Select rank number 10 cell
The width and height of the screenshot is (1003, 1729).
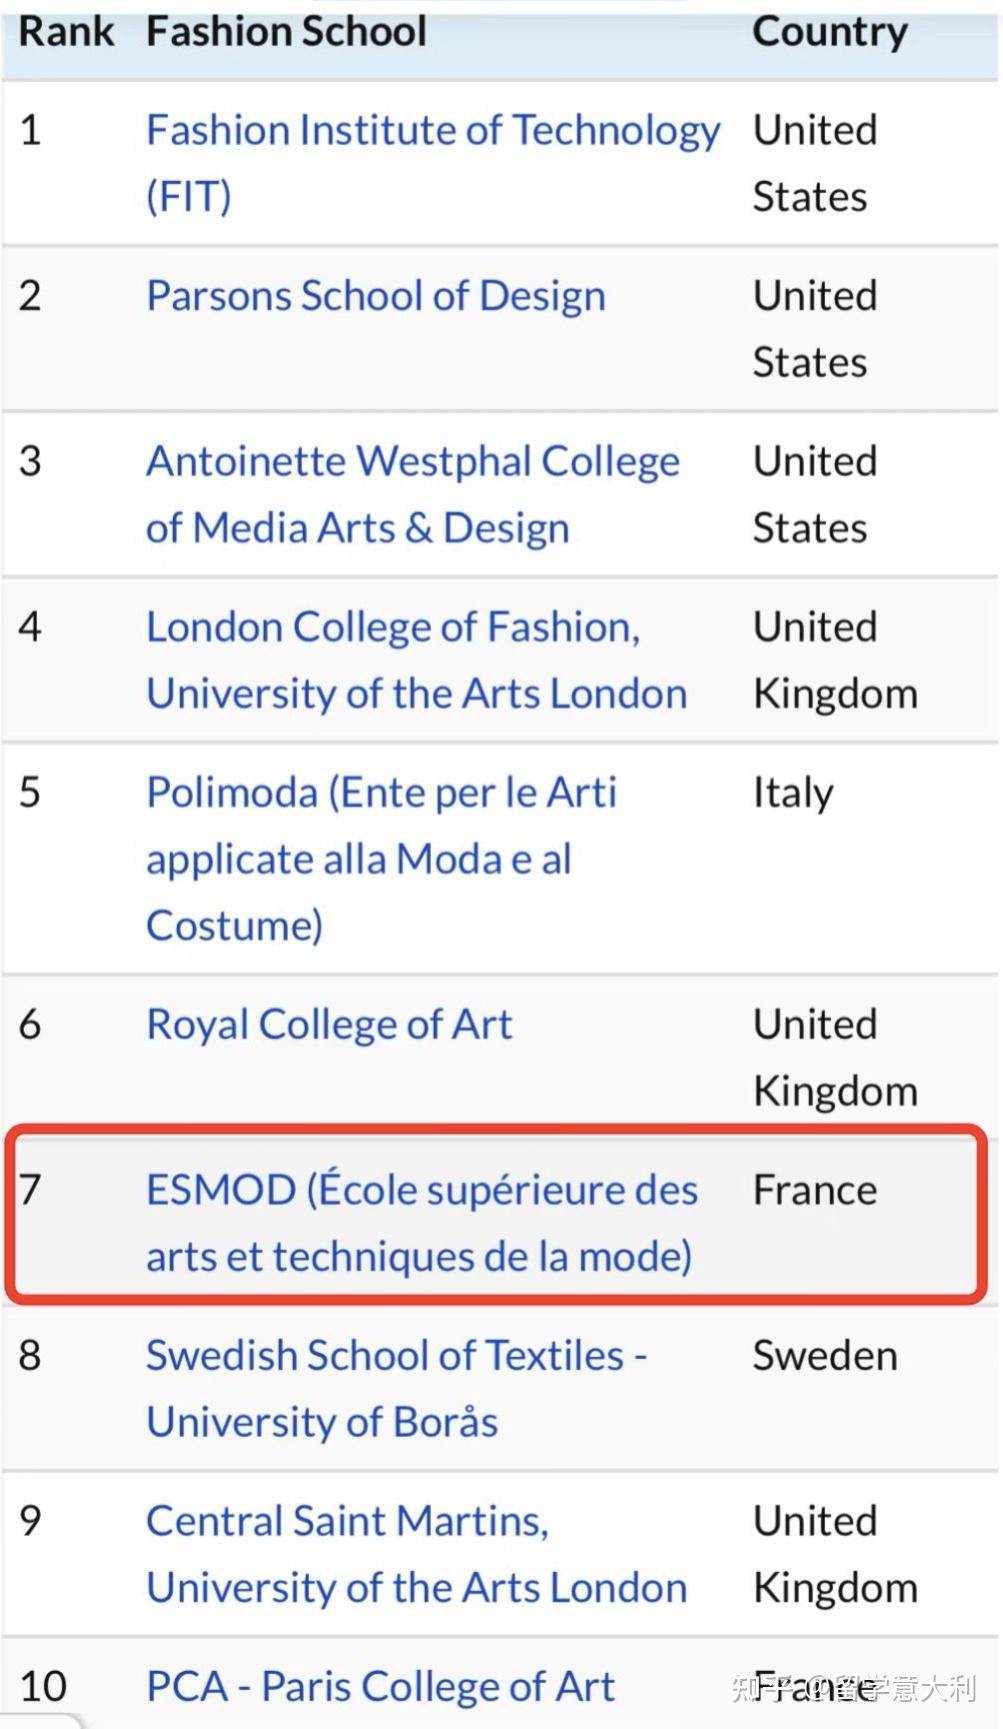point(43,1687)
